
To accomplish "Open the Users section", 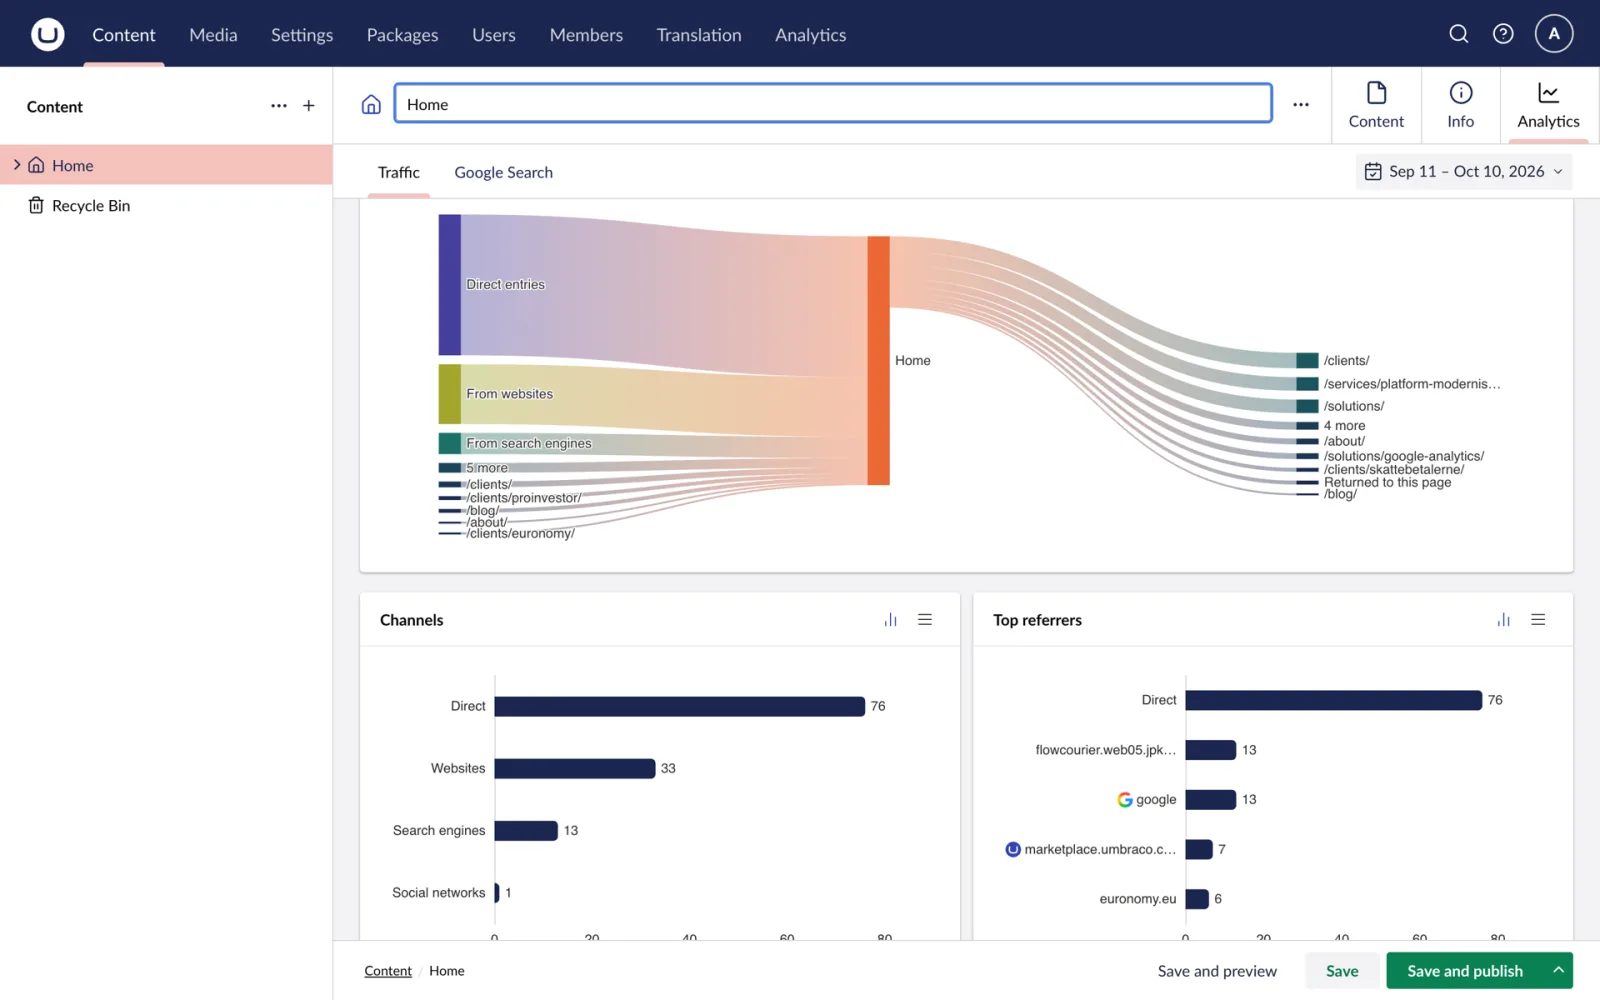I will tap(494, 35).
